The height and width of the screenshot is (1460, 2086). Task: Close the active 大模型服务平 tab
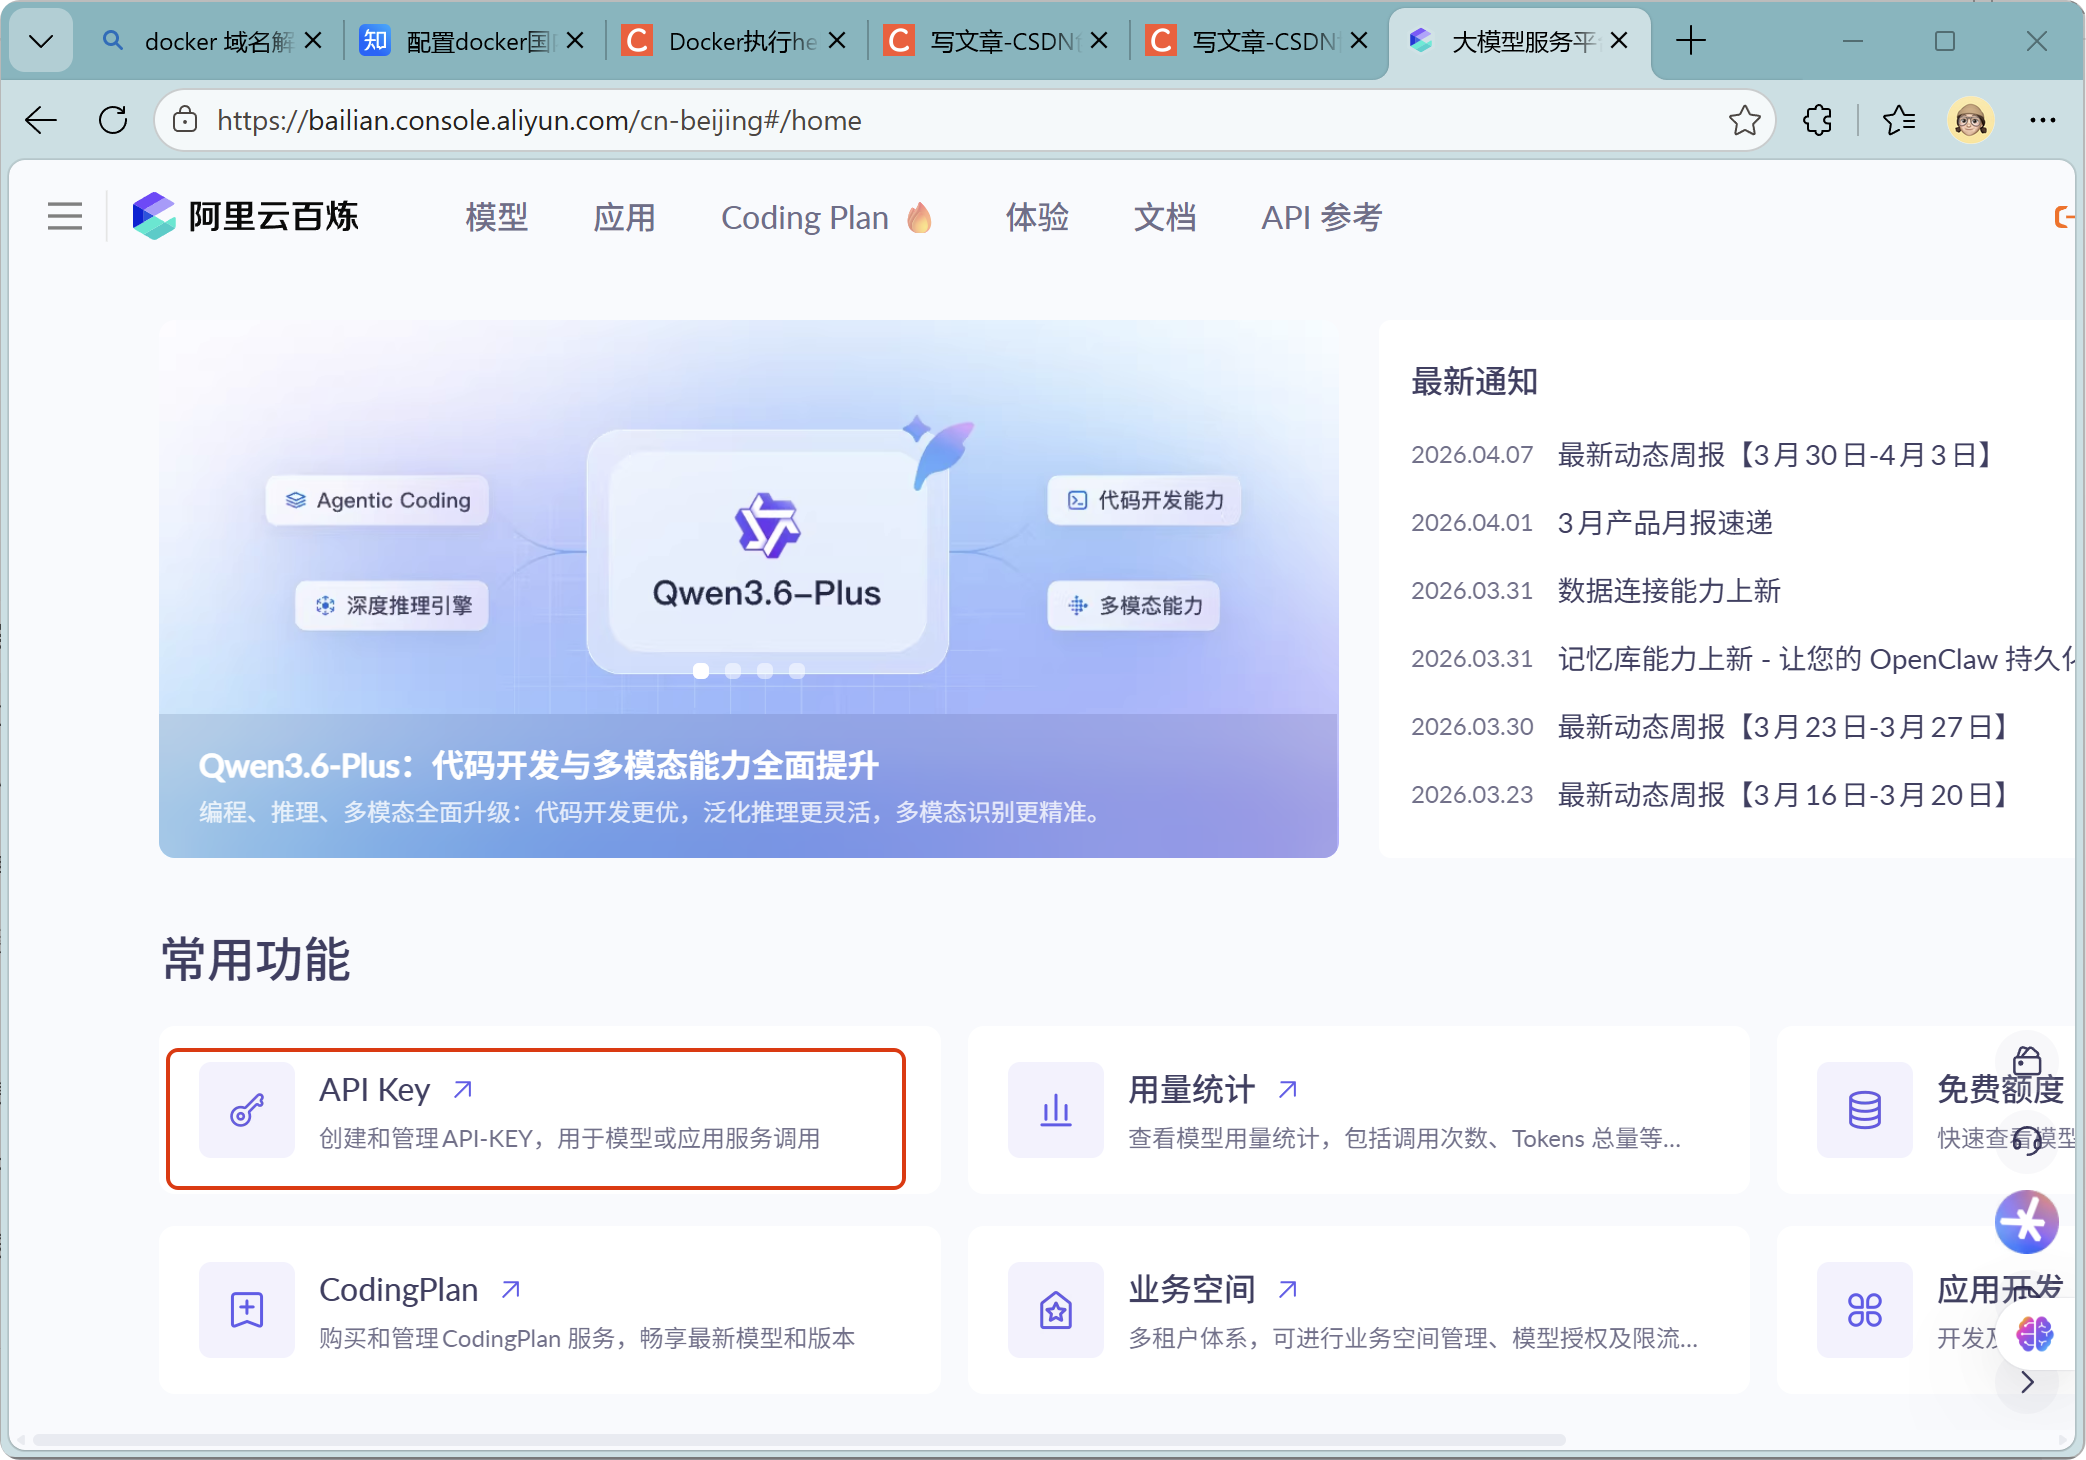click(x=1619, y=41)
